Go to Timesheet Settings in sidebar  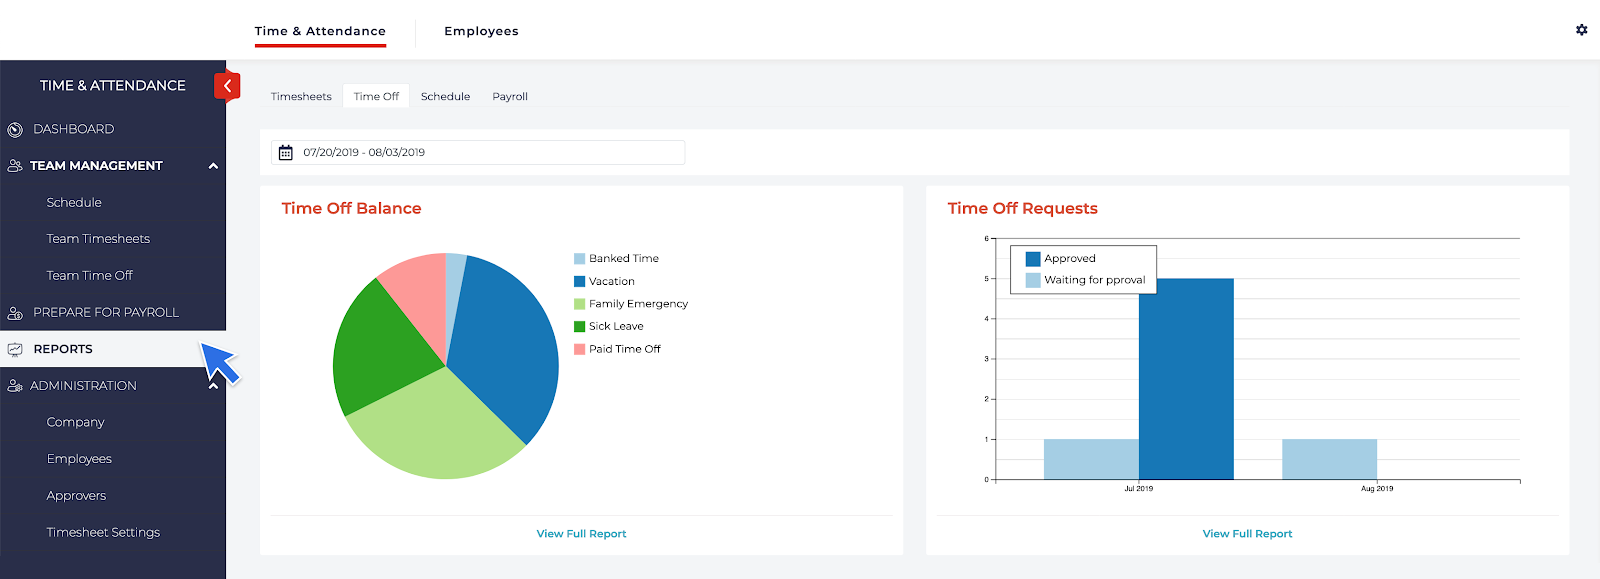pos(103,533)
